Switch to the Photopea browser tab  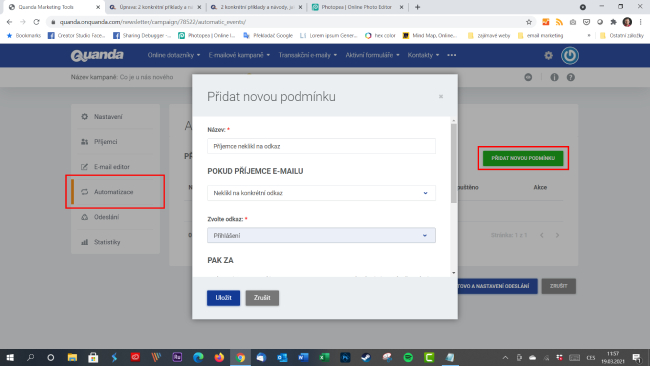(x=357, y=7)
